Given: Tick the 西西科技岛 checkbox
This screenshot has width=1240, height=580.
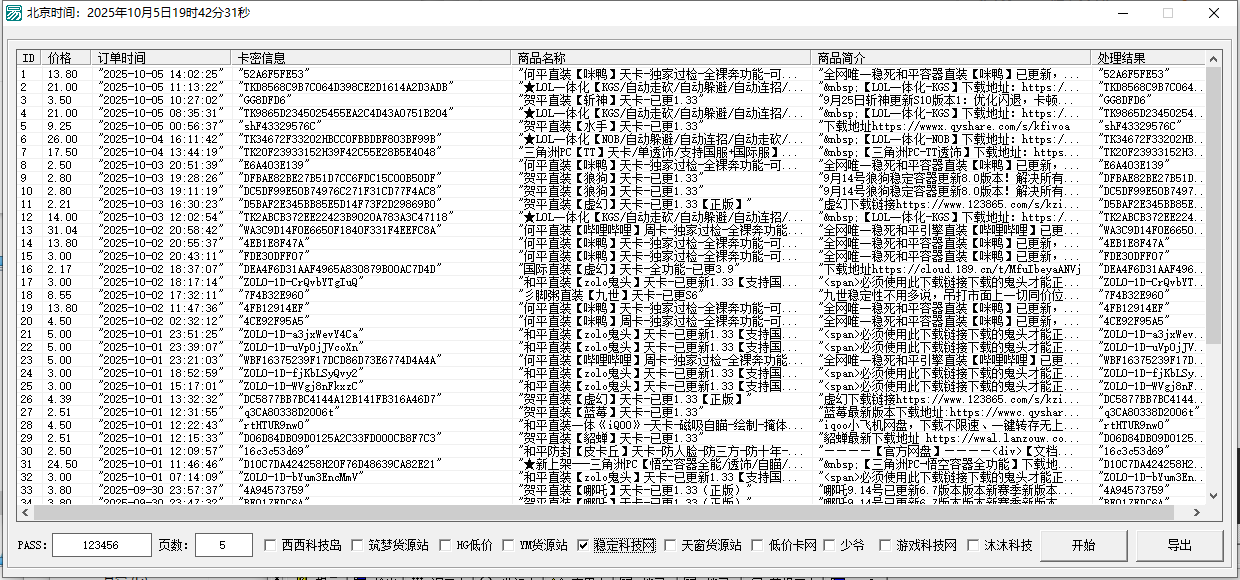Looking at the screenshot, I should click(271, 546).
